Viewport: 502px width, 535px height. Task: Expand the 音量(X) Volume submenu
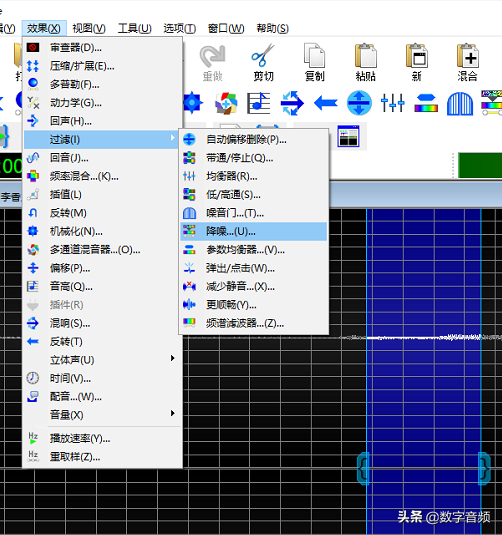[102, 415]
